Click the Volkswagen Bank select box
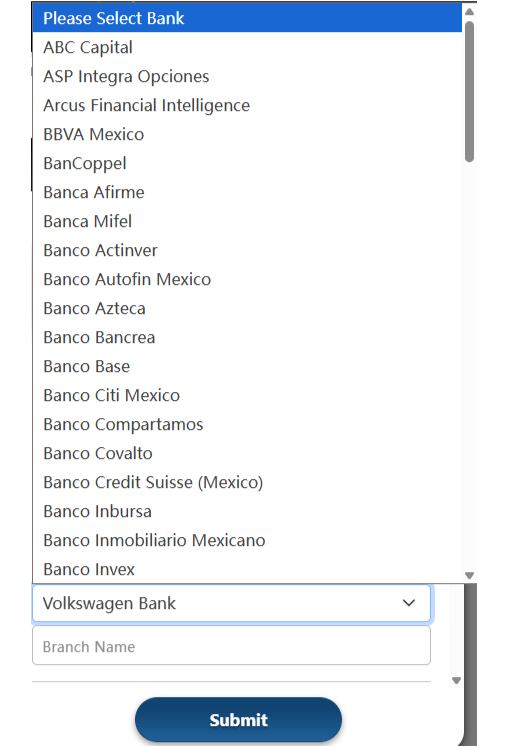The width and height of the screenshot is (522, 746). click(231, 603)
